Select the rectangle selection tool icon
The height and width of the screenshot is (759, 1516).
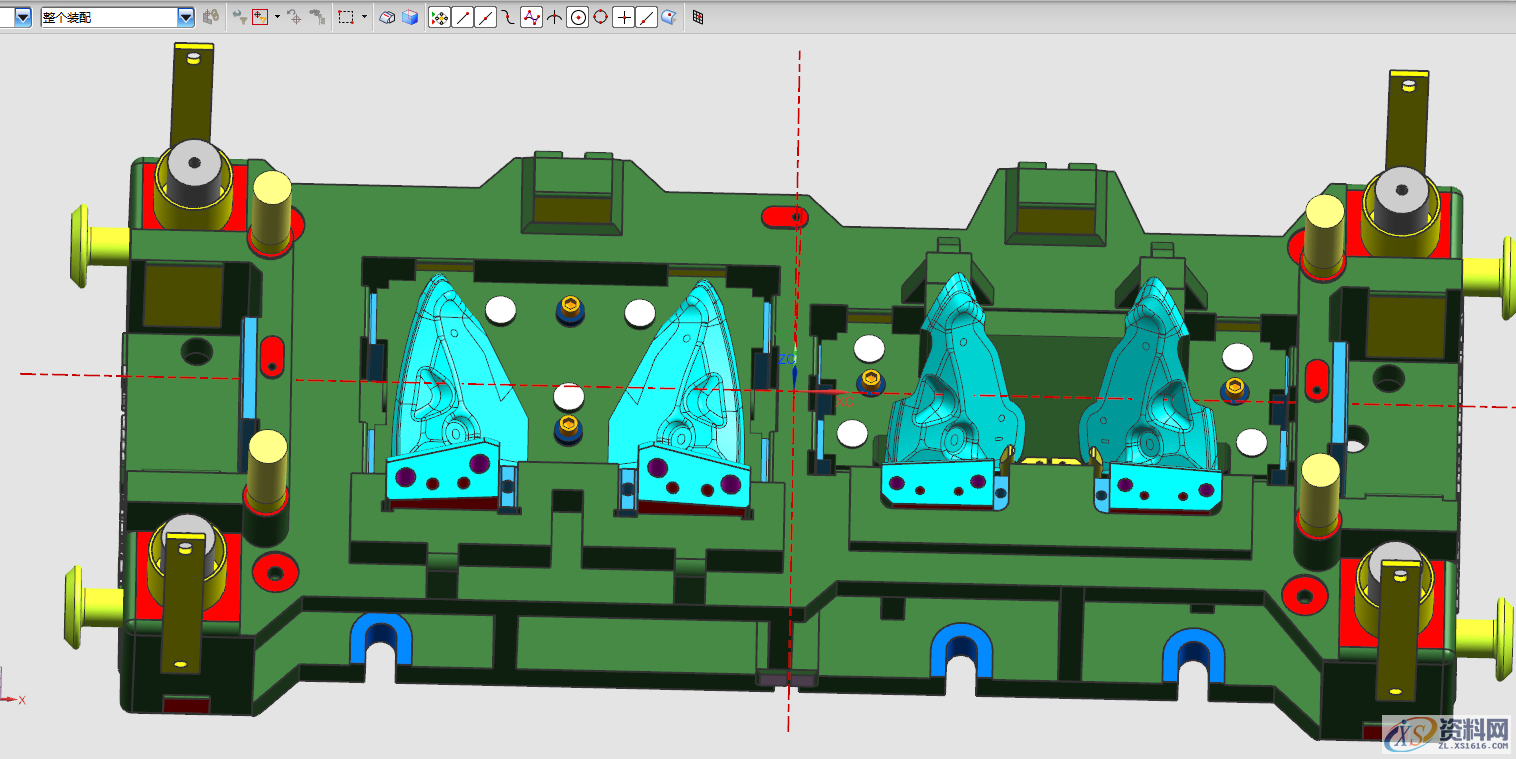click(x=346, y=17)
